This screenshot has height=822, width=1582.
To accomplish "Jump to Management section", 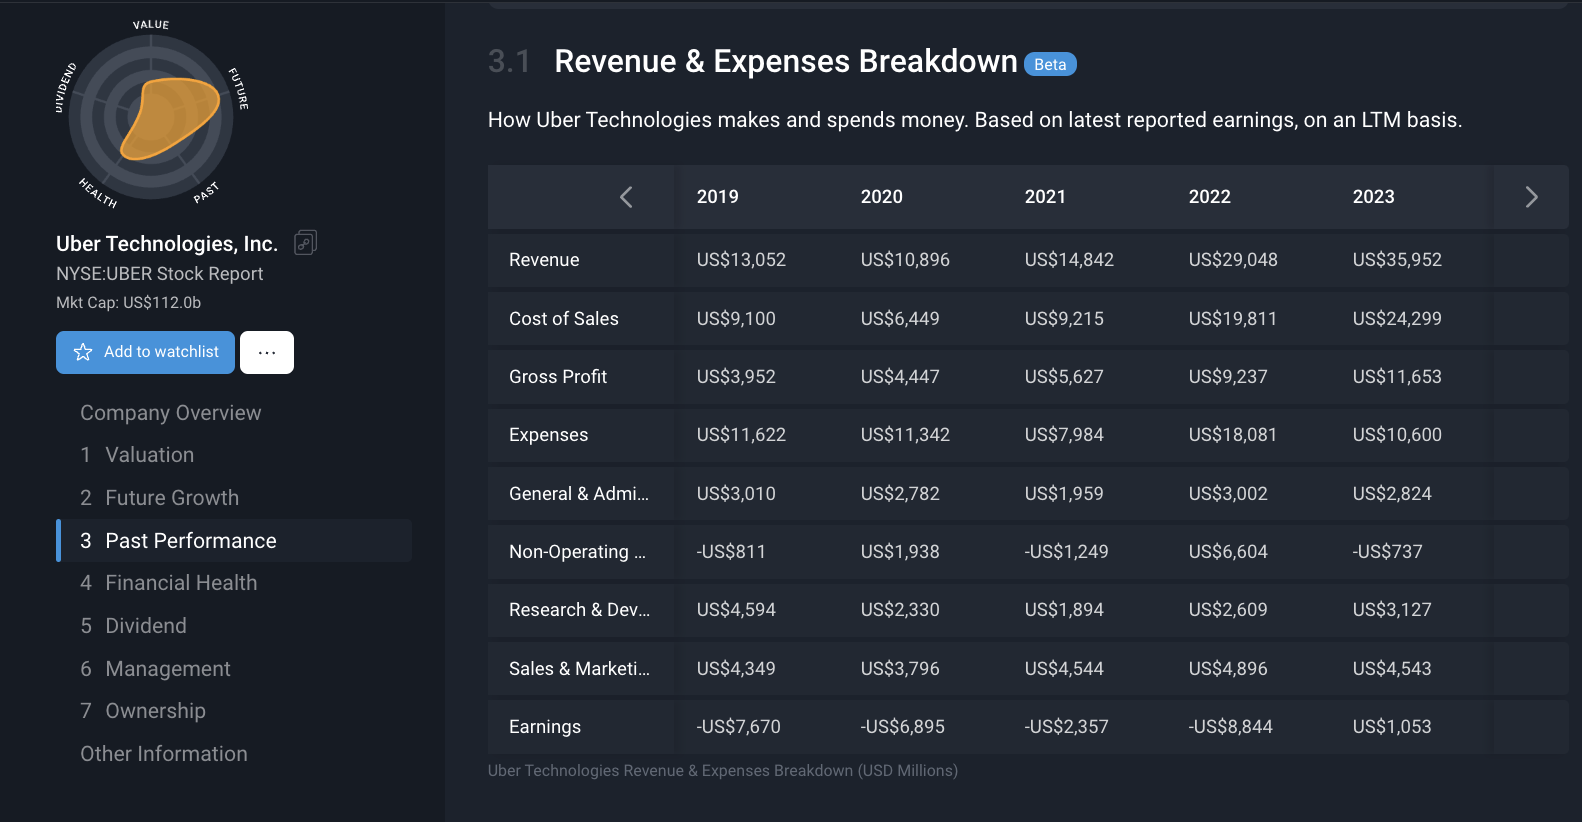I will 155,669.
